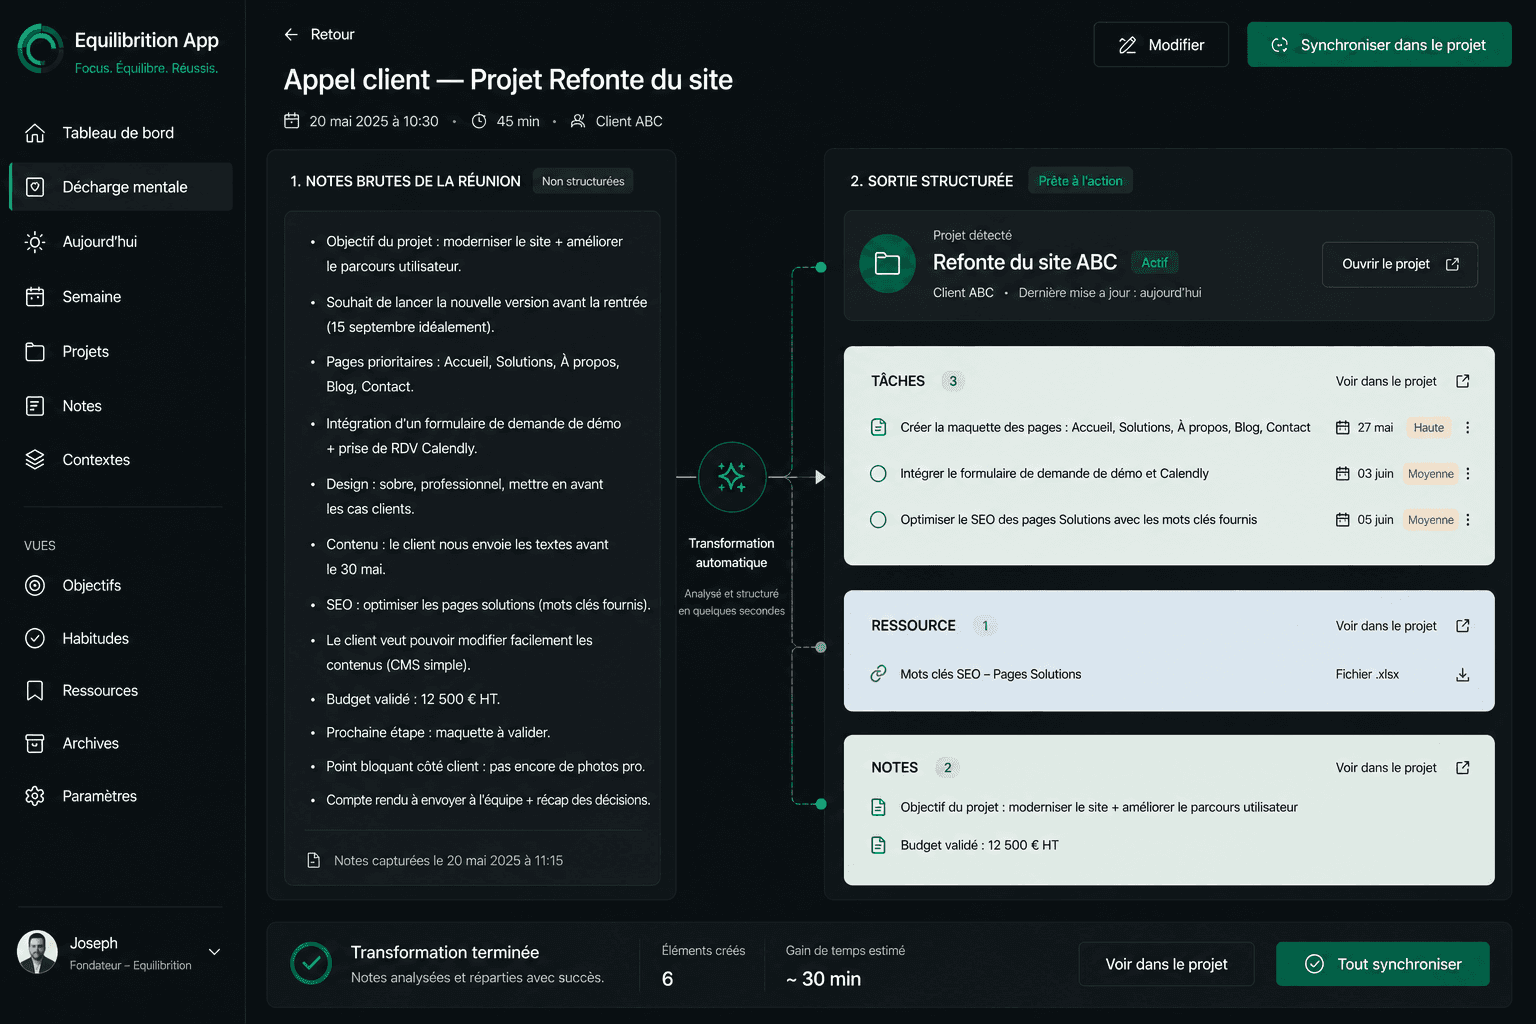Click the Refonte du site ABC folder icon

coord(888,264)
